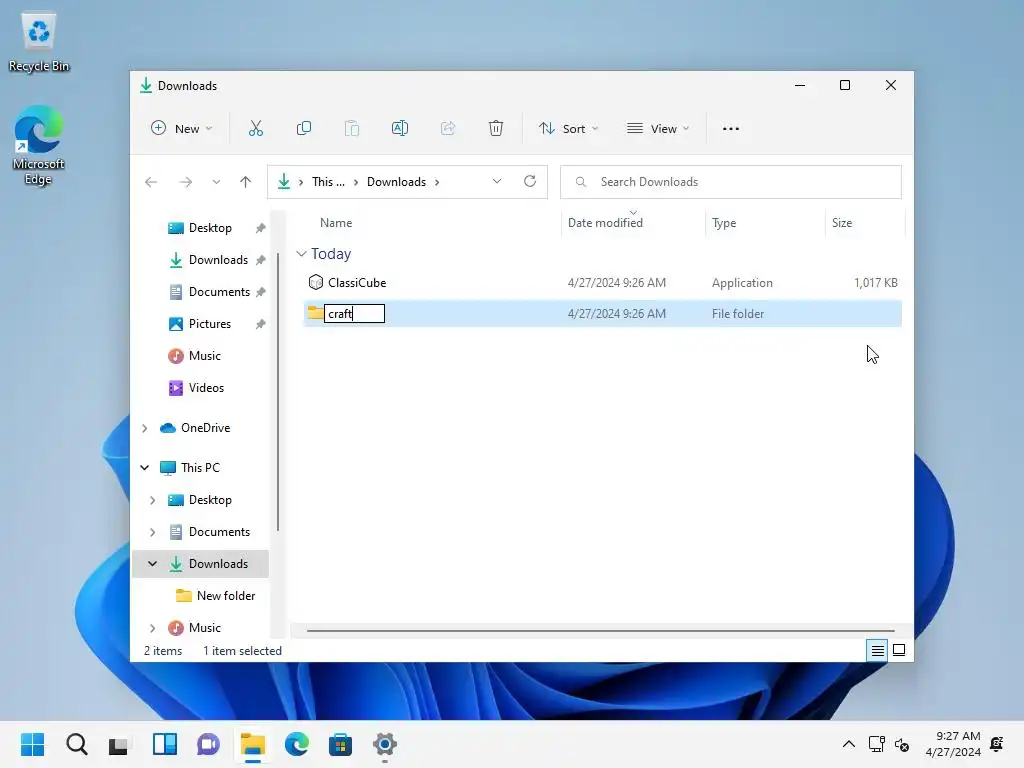This screenshot has width=1024, height=768.
Task: Expand Music under This PC
Action: pyautogui.click(x=152, y=628)
